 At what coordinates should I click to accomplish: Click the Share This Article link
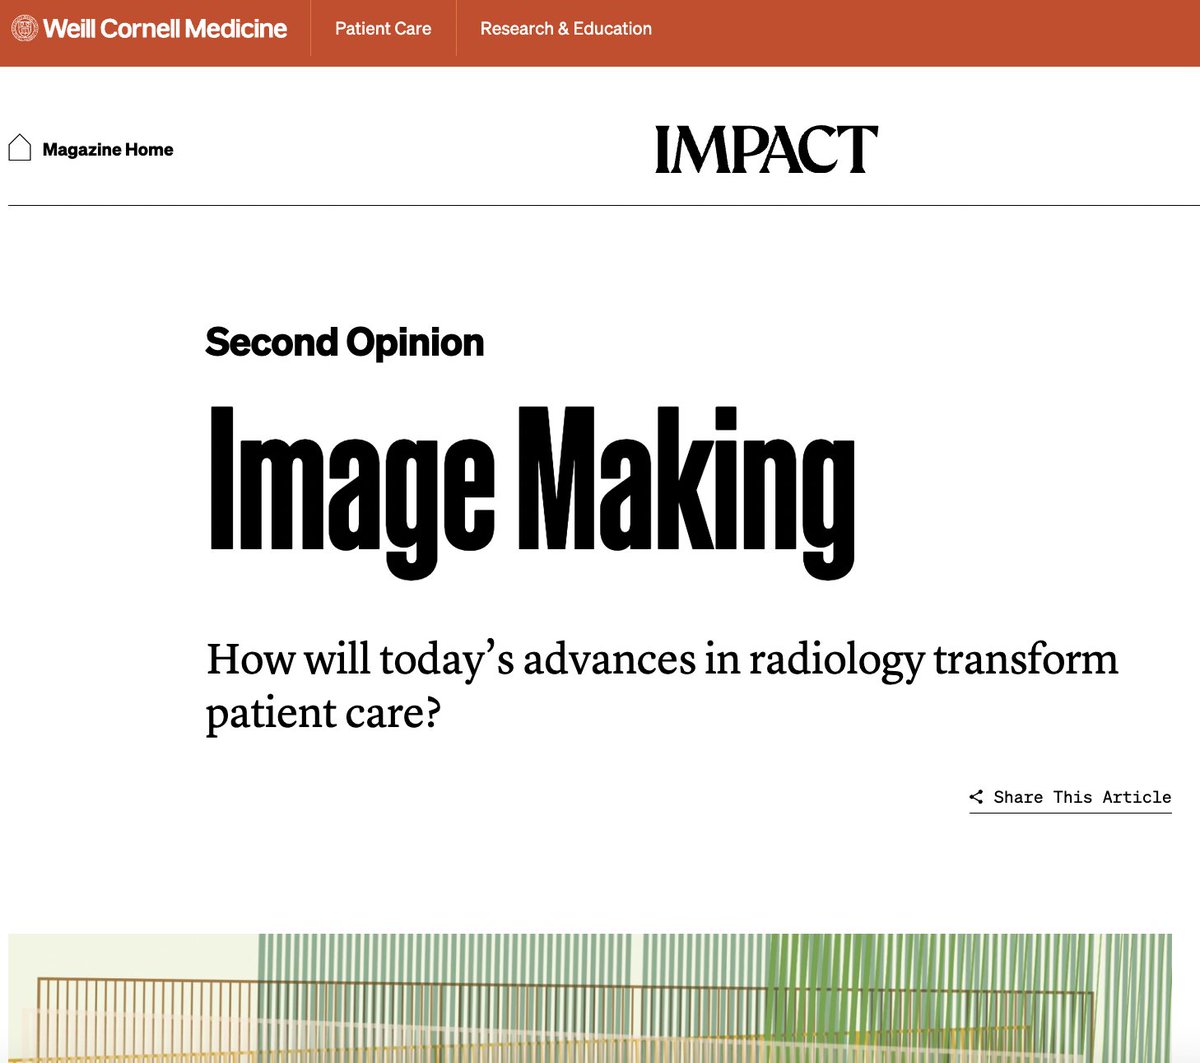[x=1082, y=797]
